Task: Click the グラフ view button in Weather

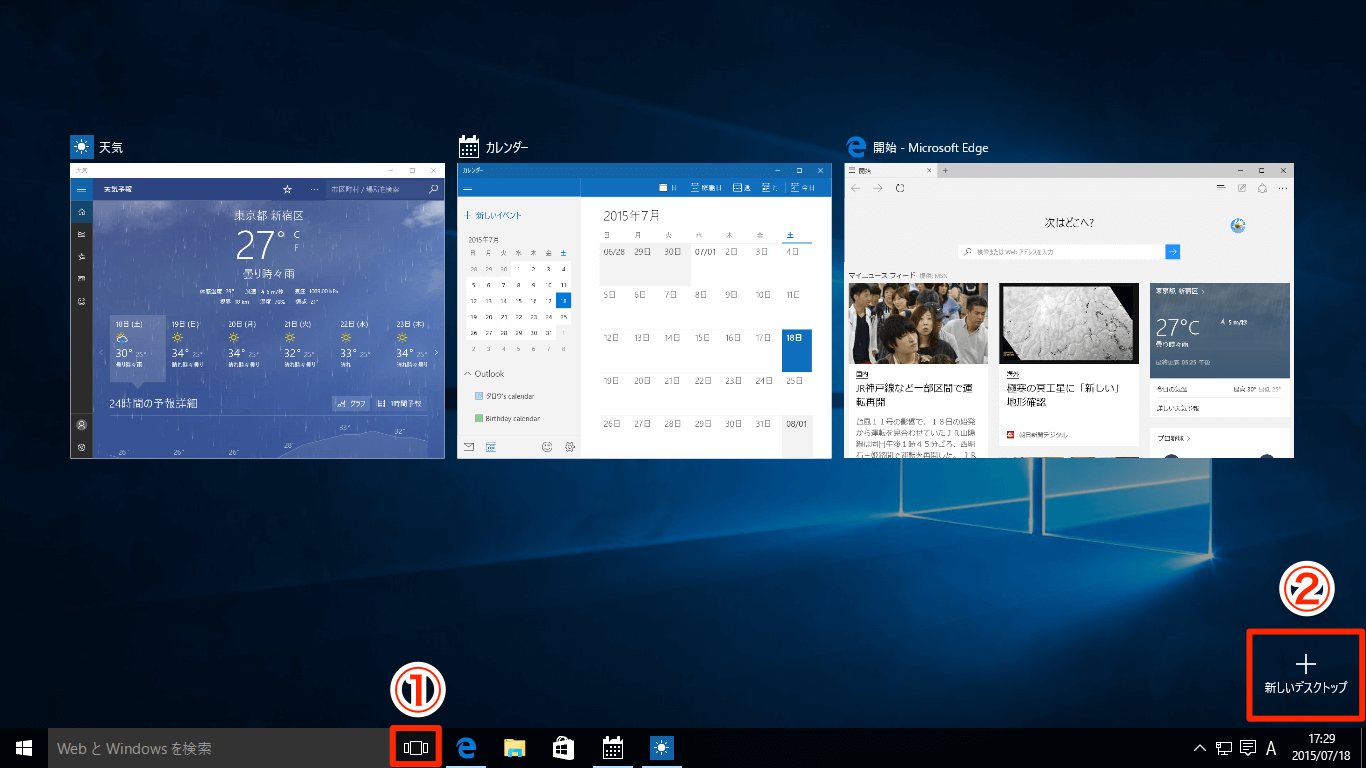Action: [352, 404]
